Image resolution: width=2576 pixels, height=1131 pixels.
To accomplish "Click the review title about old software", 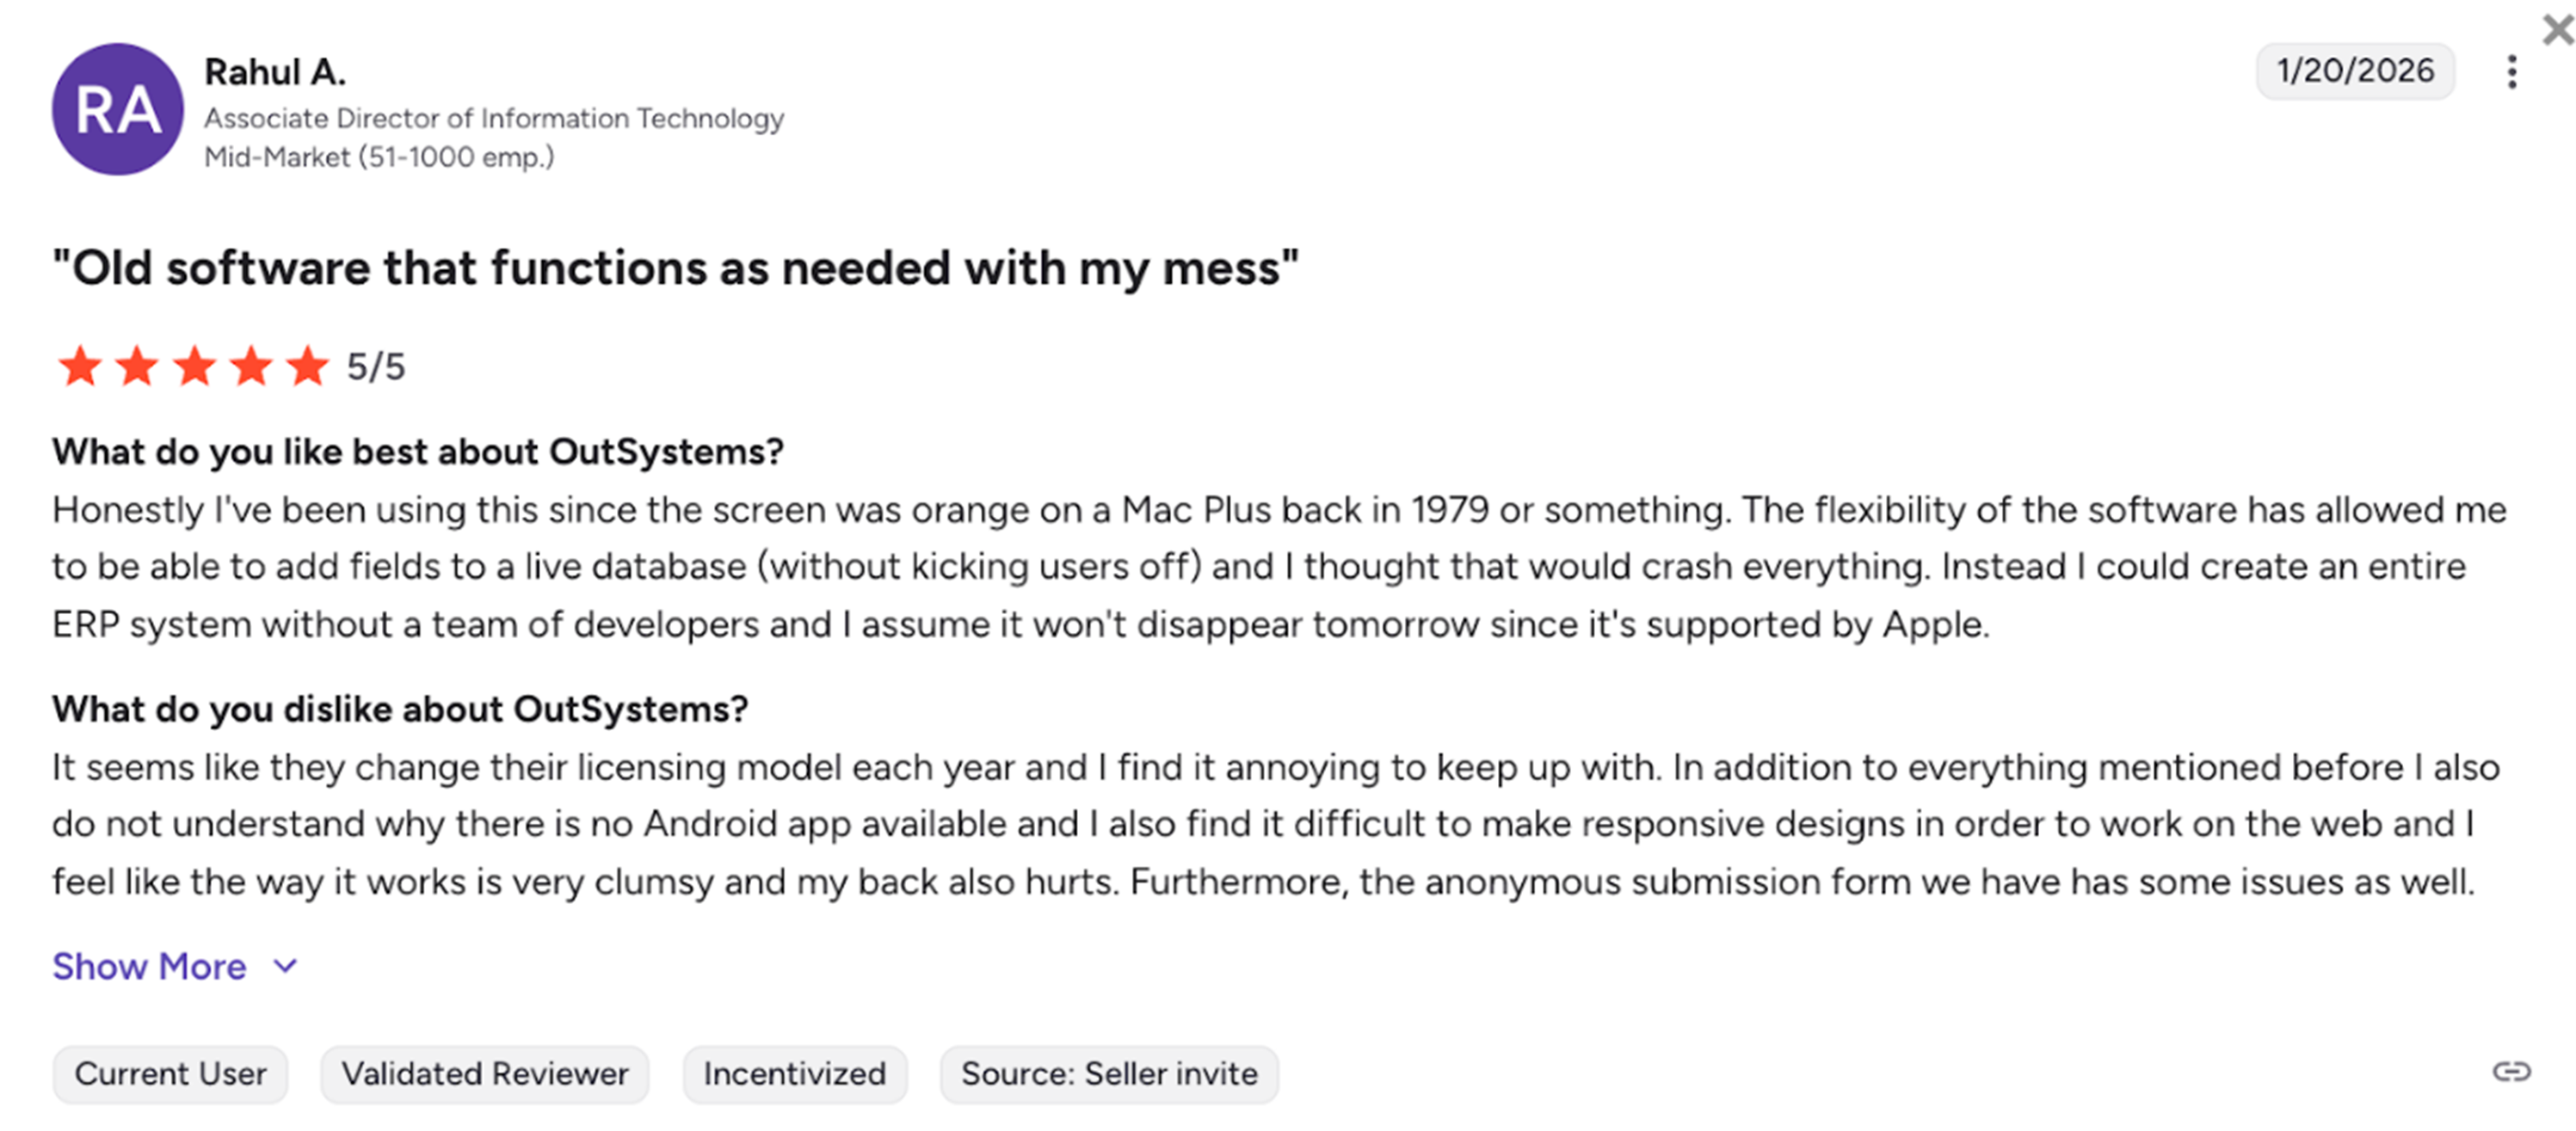I will (x=675, y=268).
